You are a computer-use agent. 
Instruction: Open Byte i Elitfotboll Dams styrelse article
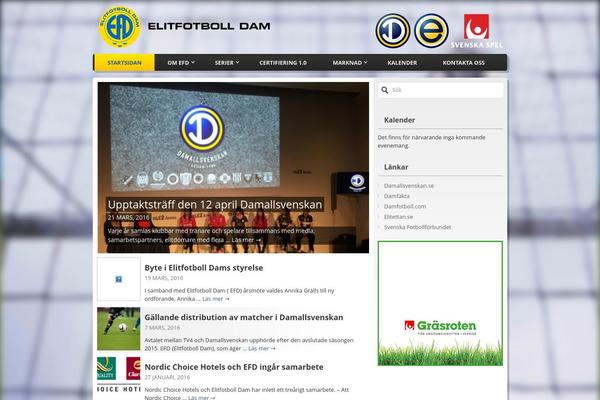[204, 268]
